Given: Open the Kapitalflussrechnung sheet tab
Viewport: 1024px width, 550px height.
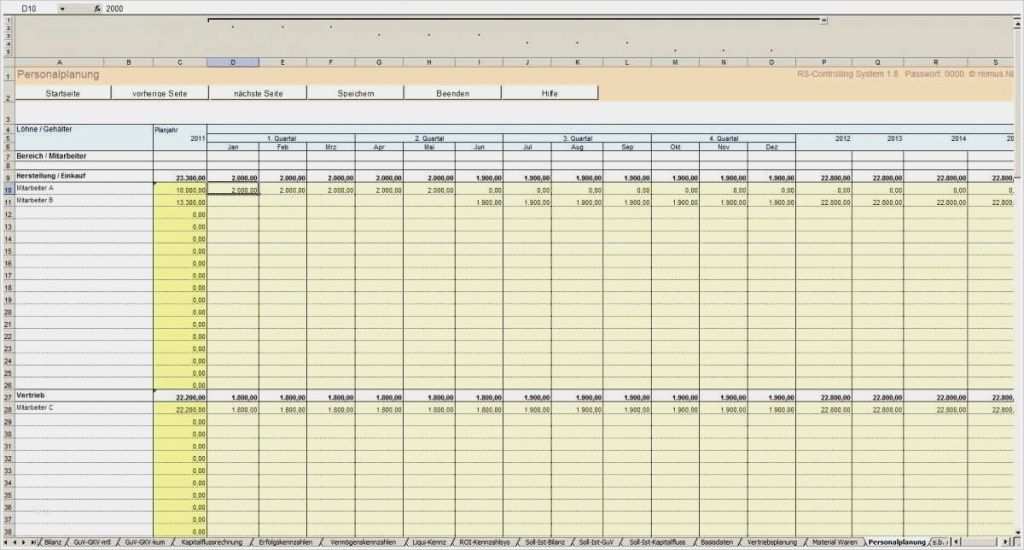Looking at the screenshot, I should coord(212,542).
